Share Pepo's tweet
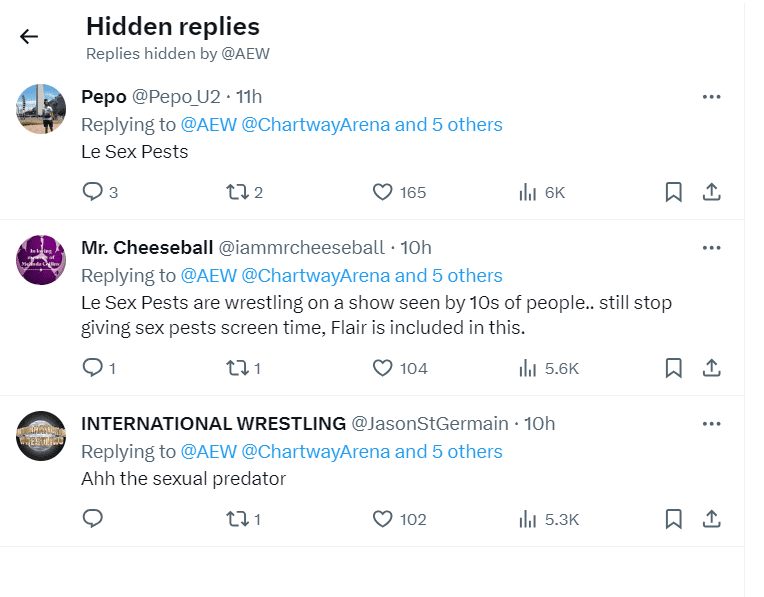Image resolution: width=764 pixels, height=597 pixels. pyautogui.click(x=712, y=192)
